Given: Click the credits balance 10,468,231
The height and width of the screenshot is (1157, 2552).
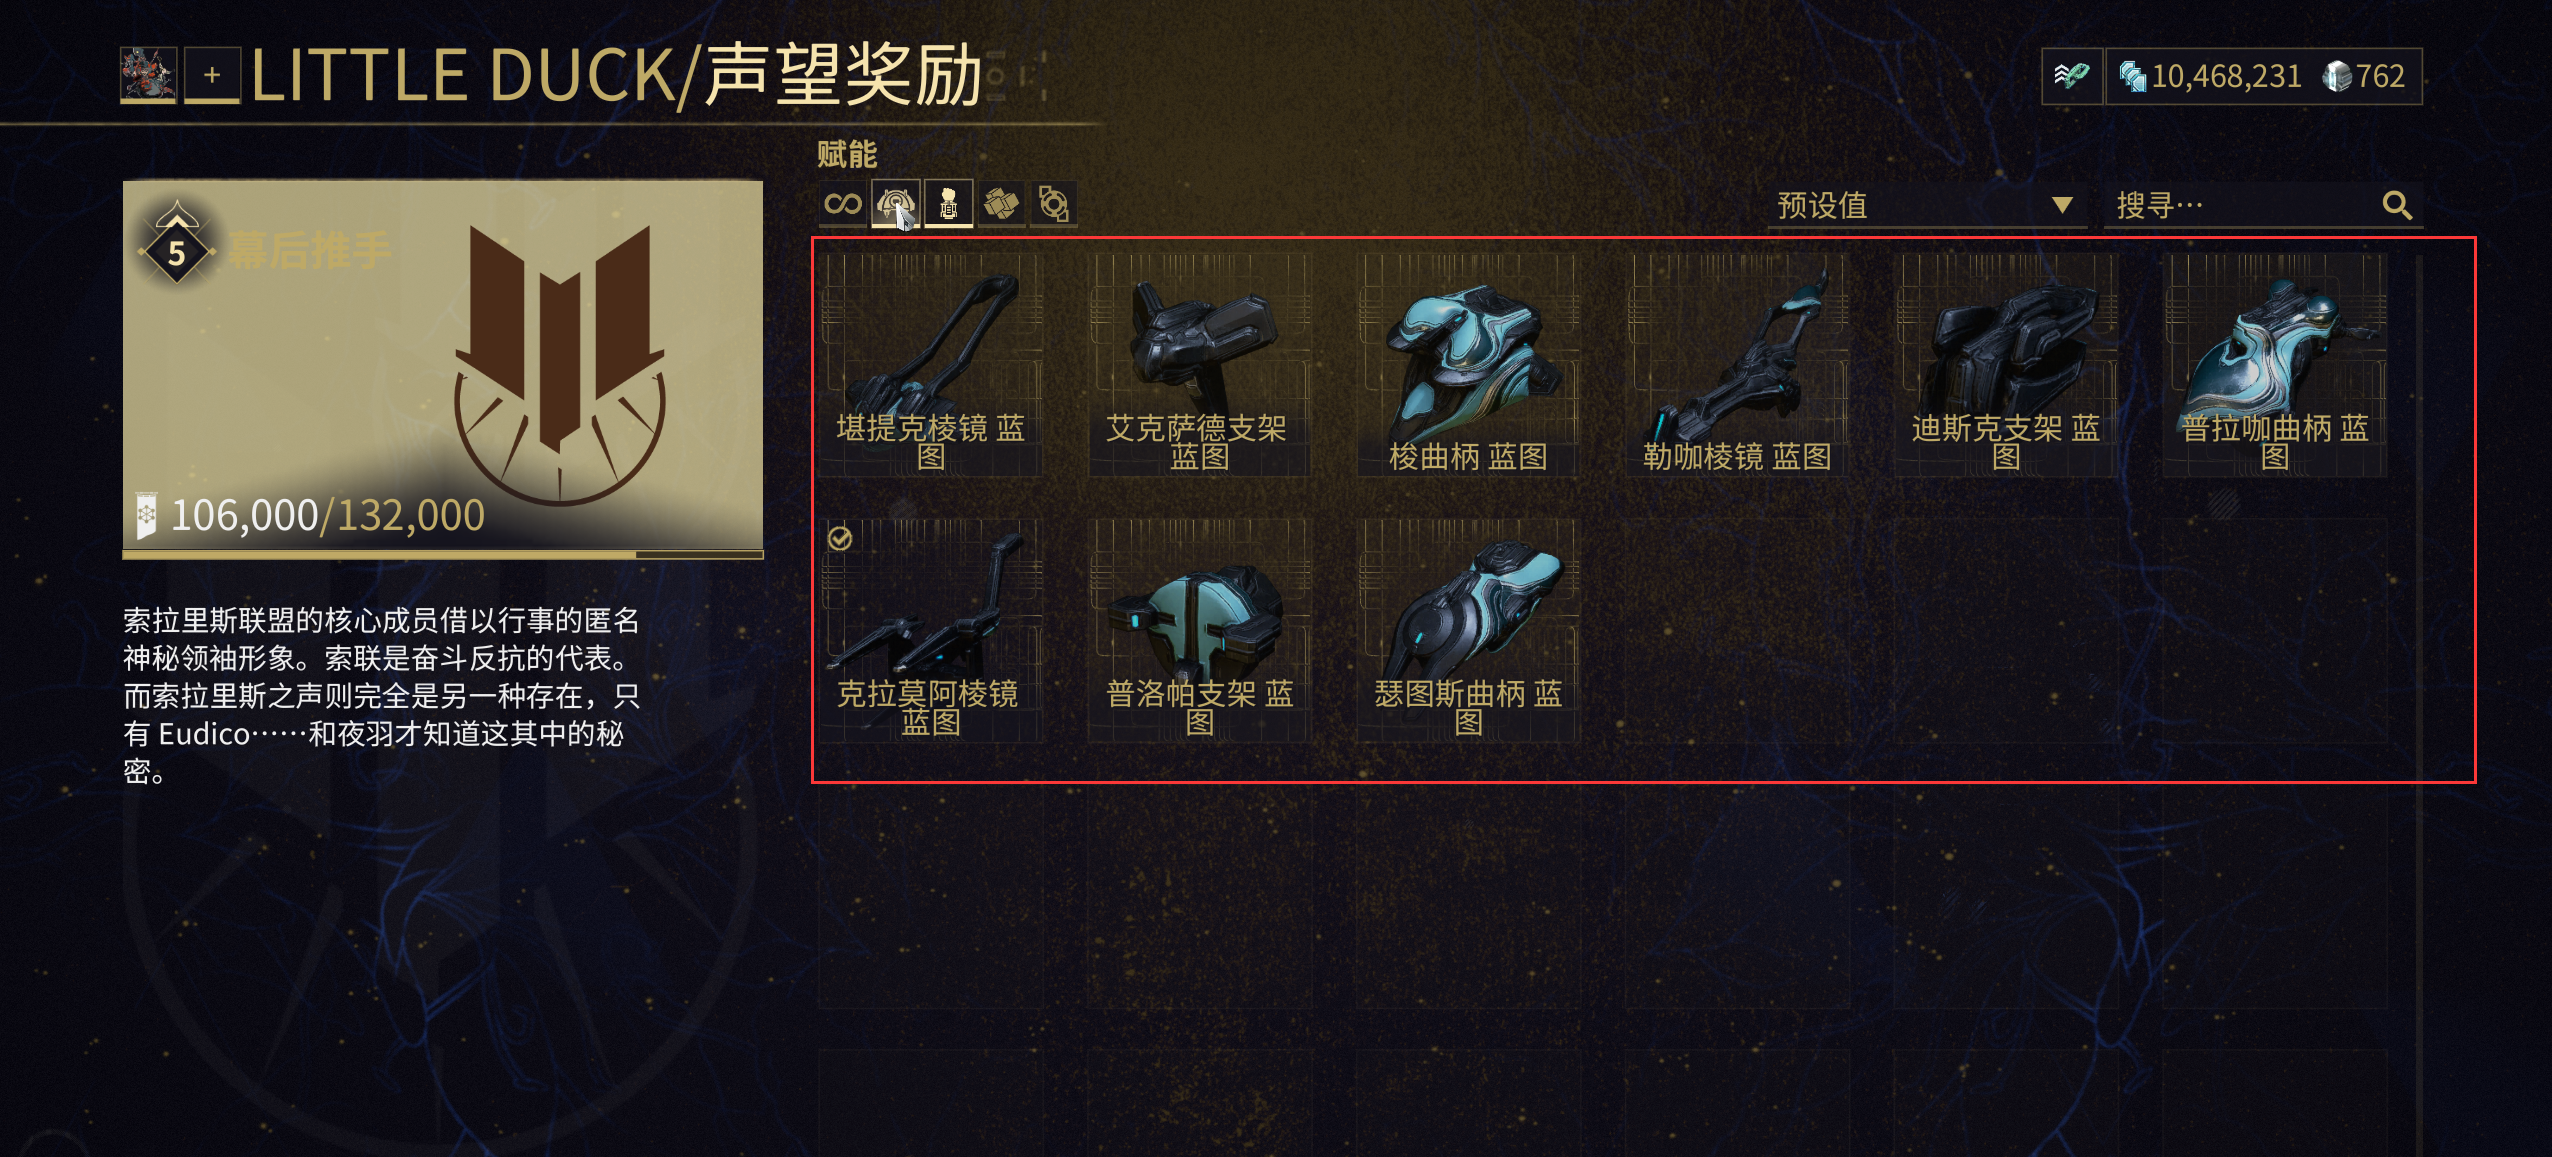Looking at the screenshot, I should click(x=2210, y=76).
